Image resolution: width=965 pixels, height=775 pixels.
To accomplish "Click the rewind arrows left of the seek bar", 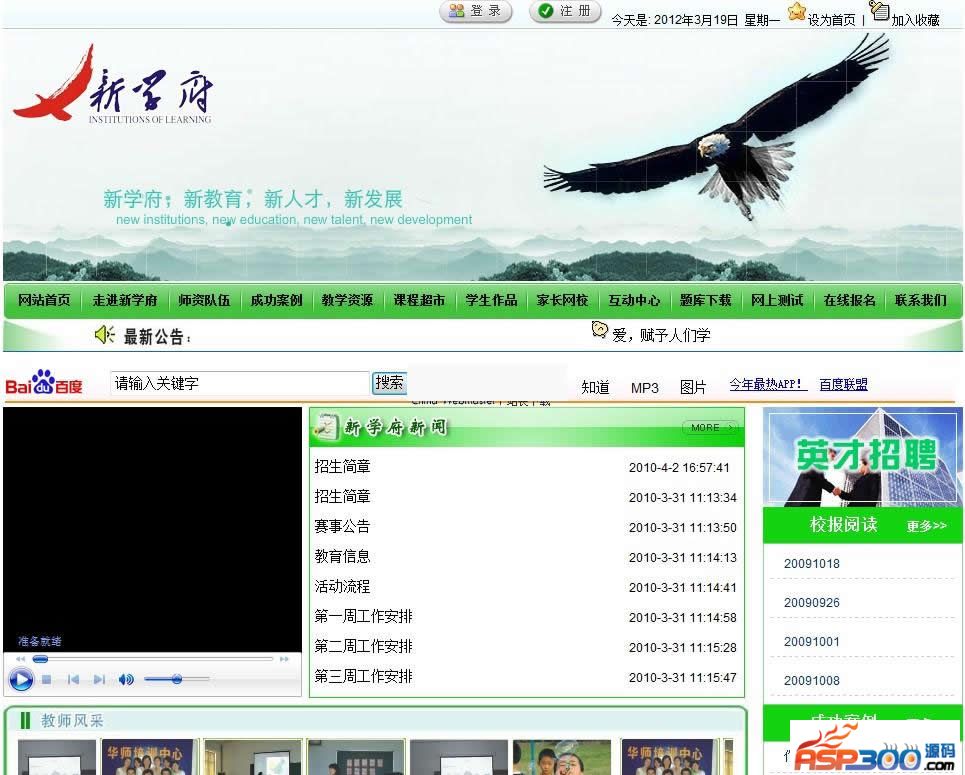I will pyautogui.click(x=20, y=659).
